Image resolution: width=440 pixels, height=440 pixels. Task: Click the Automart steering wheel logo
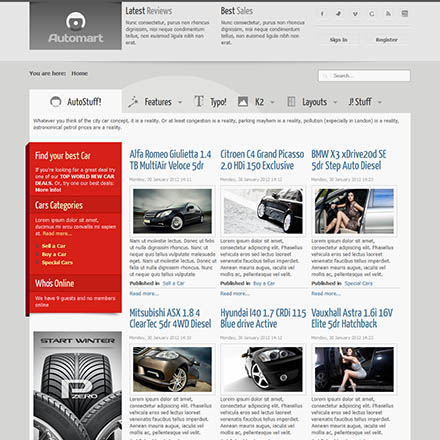[76, 21]
